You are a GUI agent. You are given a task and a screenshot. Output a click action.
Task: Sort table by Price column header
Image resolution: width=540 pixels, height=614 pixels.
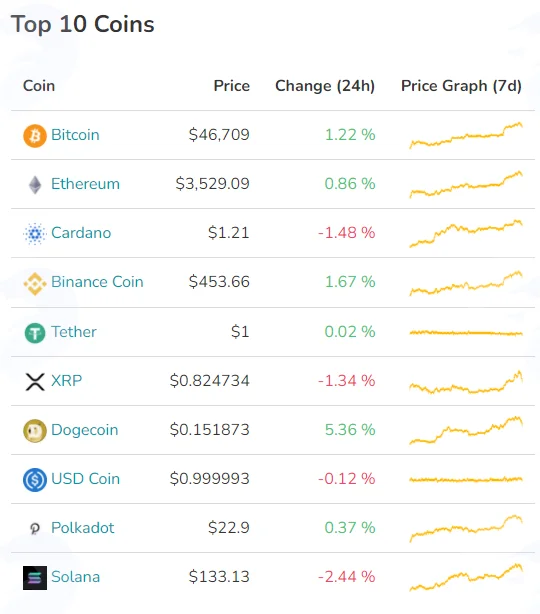(x=231, y=86)
